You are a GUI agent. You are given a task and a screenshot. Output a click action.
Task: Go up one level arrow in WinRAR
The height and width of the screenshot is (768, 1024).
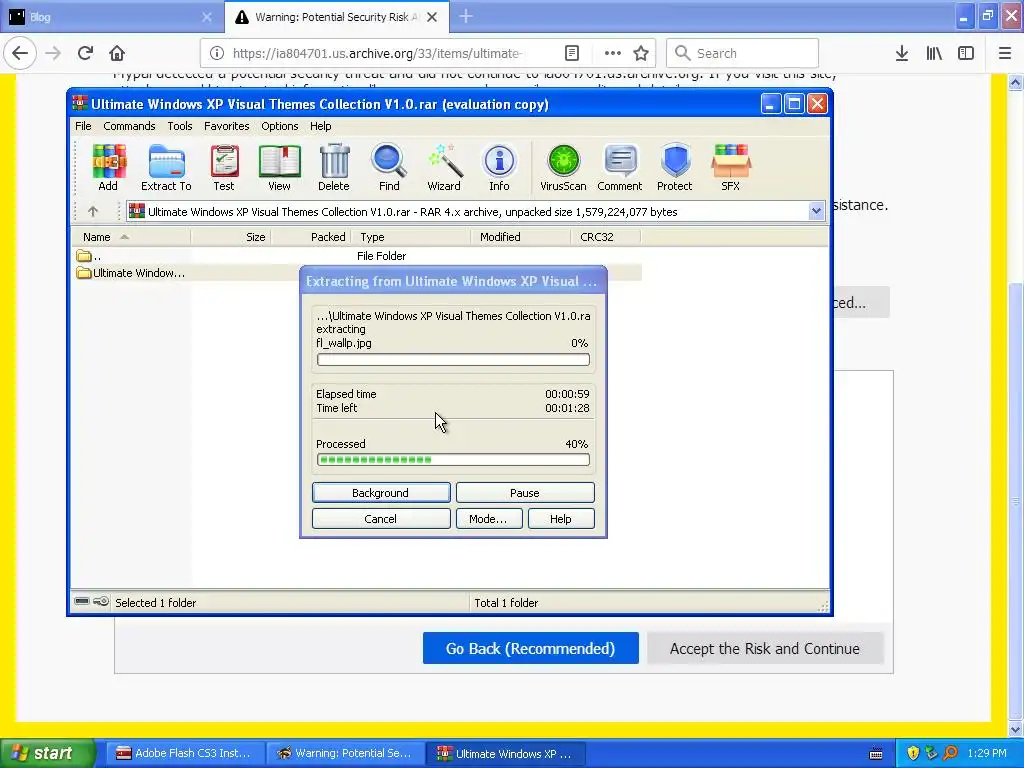click(93, 212)
